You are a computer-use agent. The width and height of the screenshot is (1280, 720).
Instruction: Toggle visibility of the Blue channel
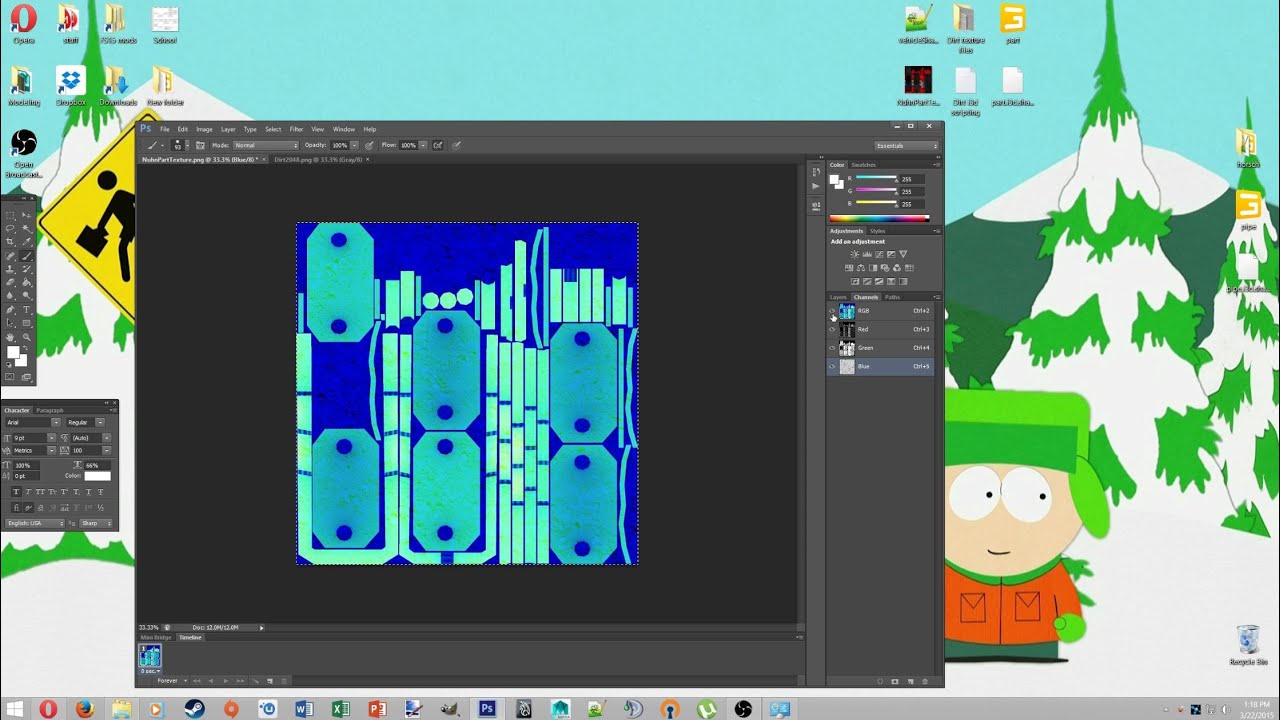coord(832,367)
